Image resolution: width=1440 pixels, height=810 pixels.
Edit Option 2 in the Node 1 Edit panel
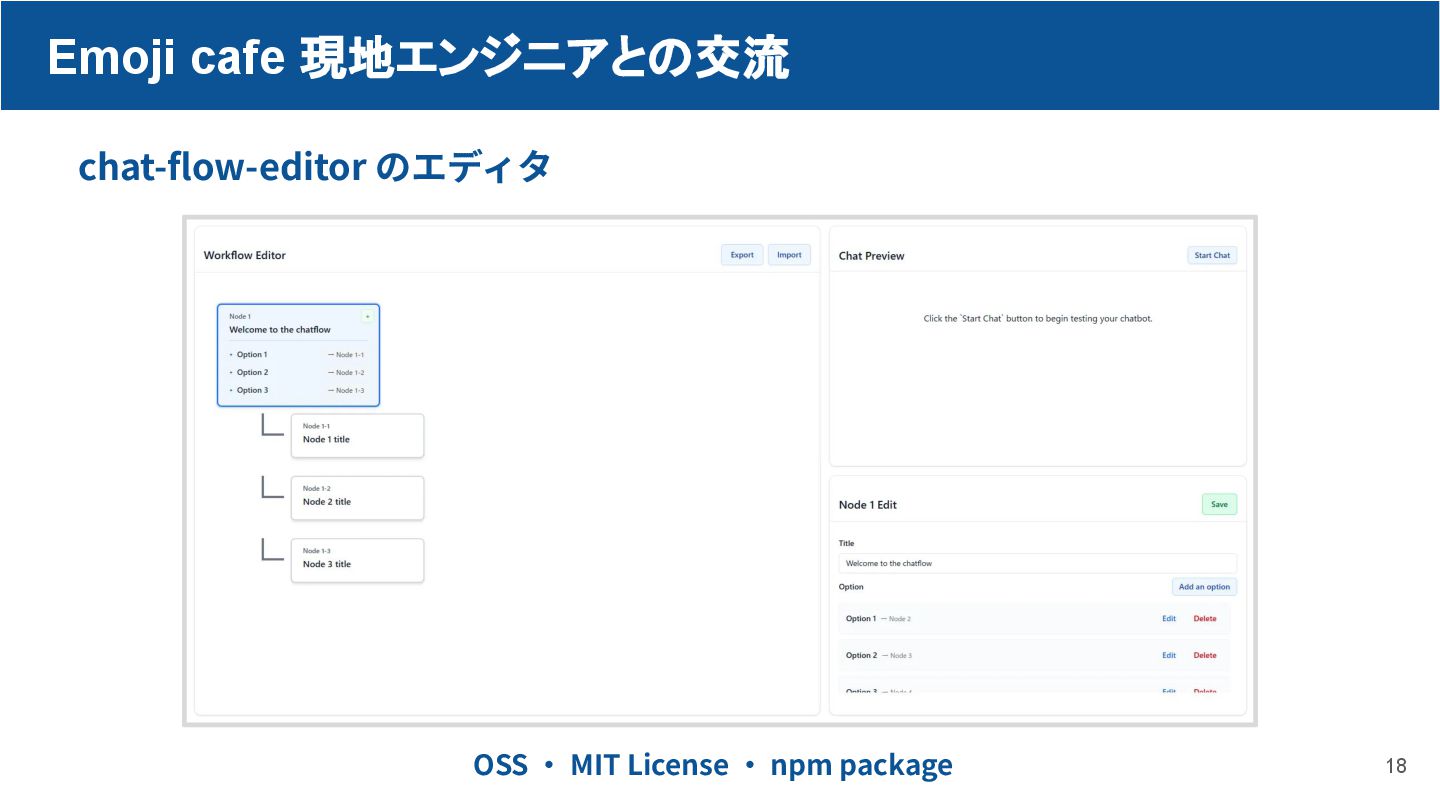click(x=1169, y=656)
